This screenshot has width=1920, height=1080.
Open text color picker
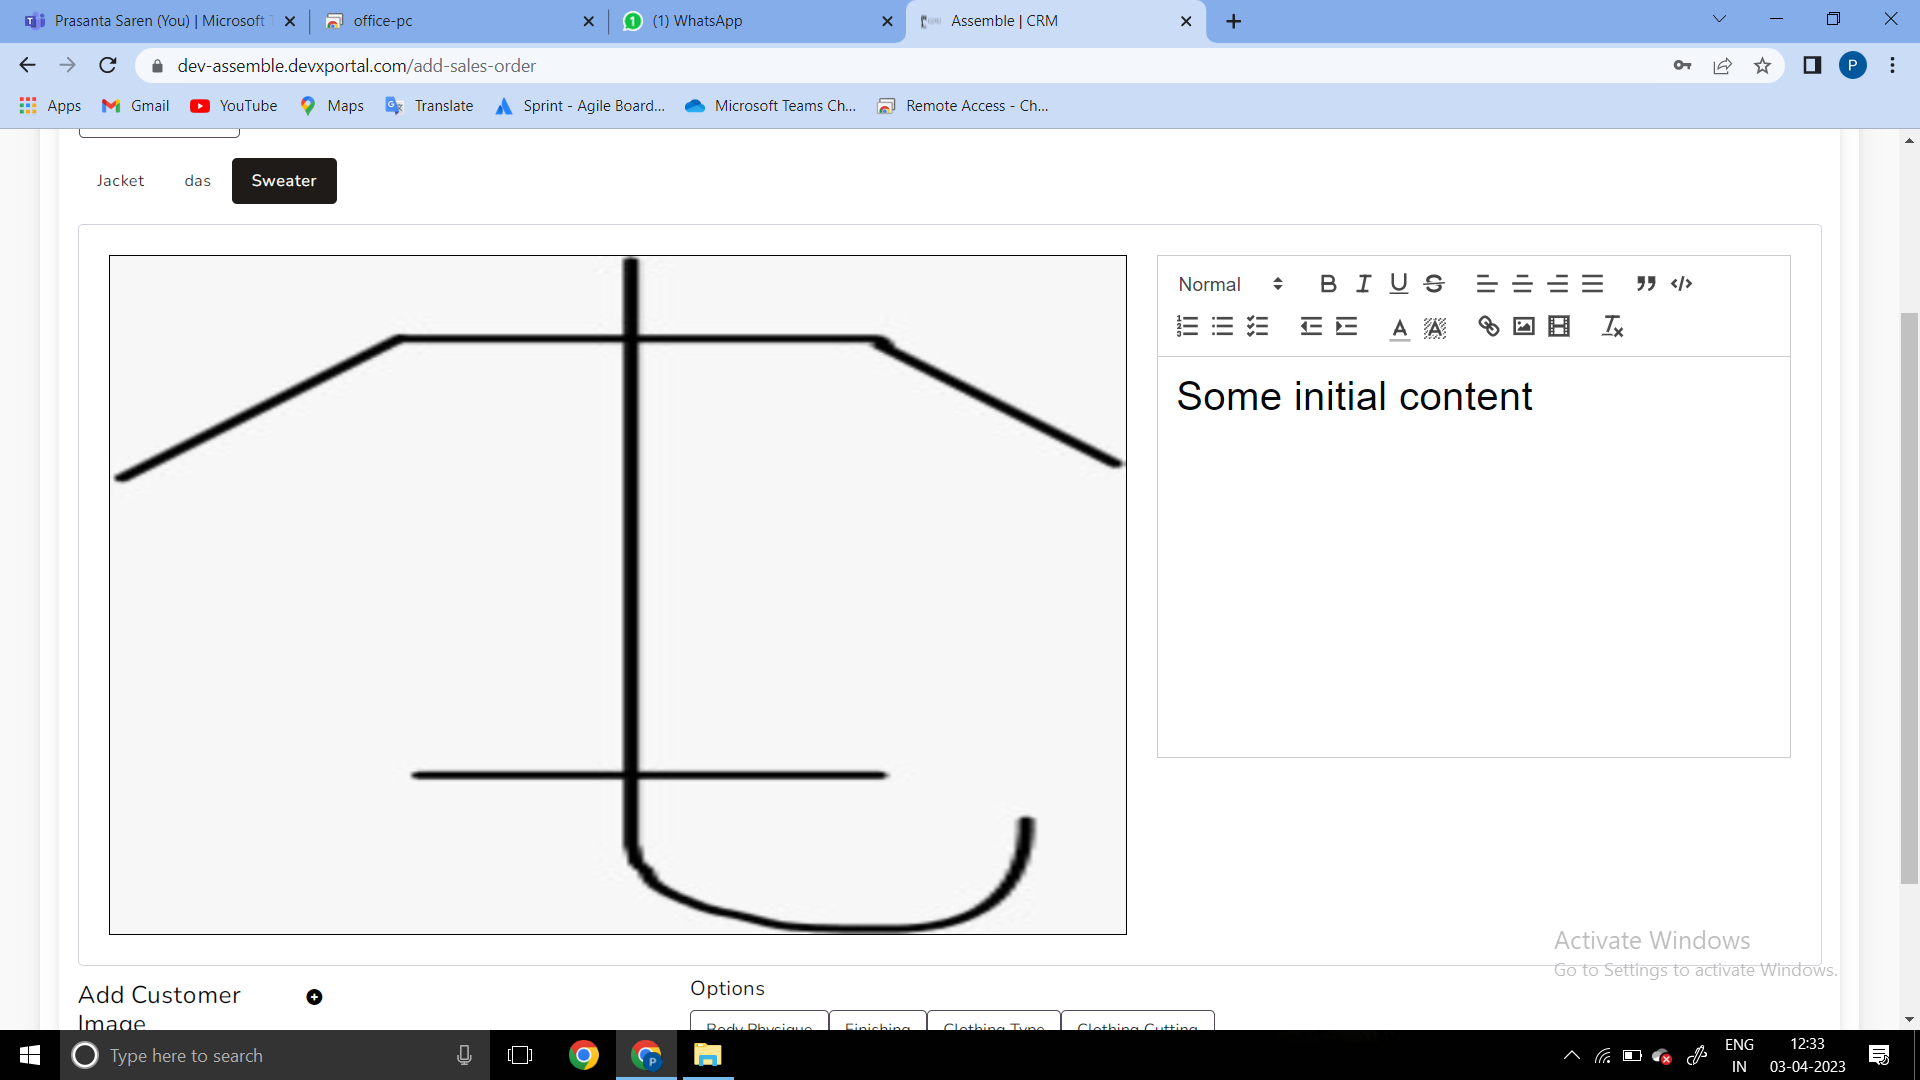point(1399,327)
